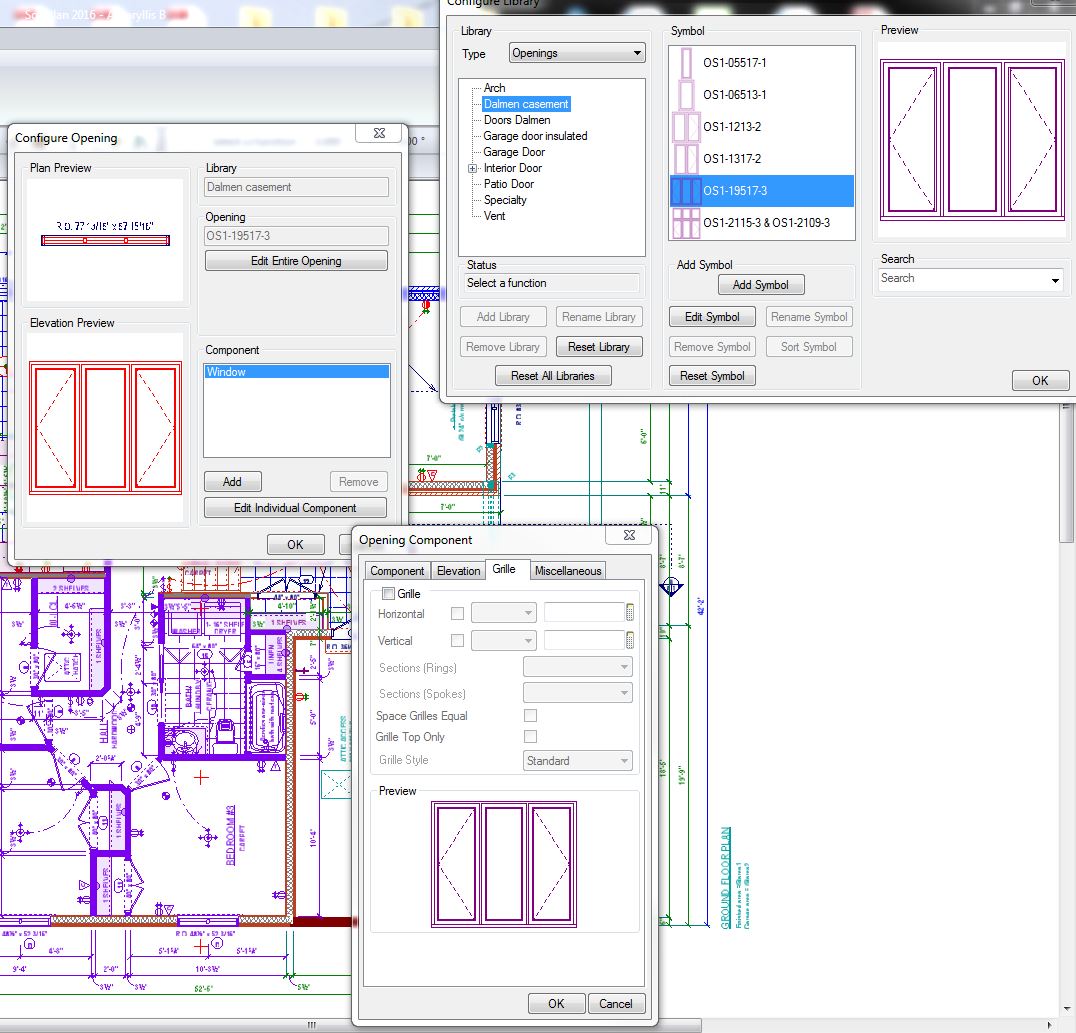
Task: Switch to the Component tab
Action: click(397, 570)
